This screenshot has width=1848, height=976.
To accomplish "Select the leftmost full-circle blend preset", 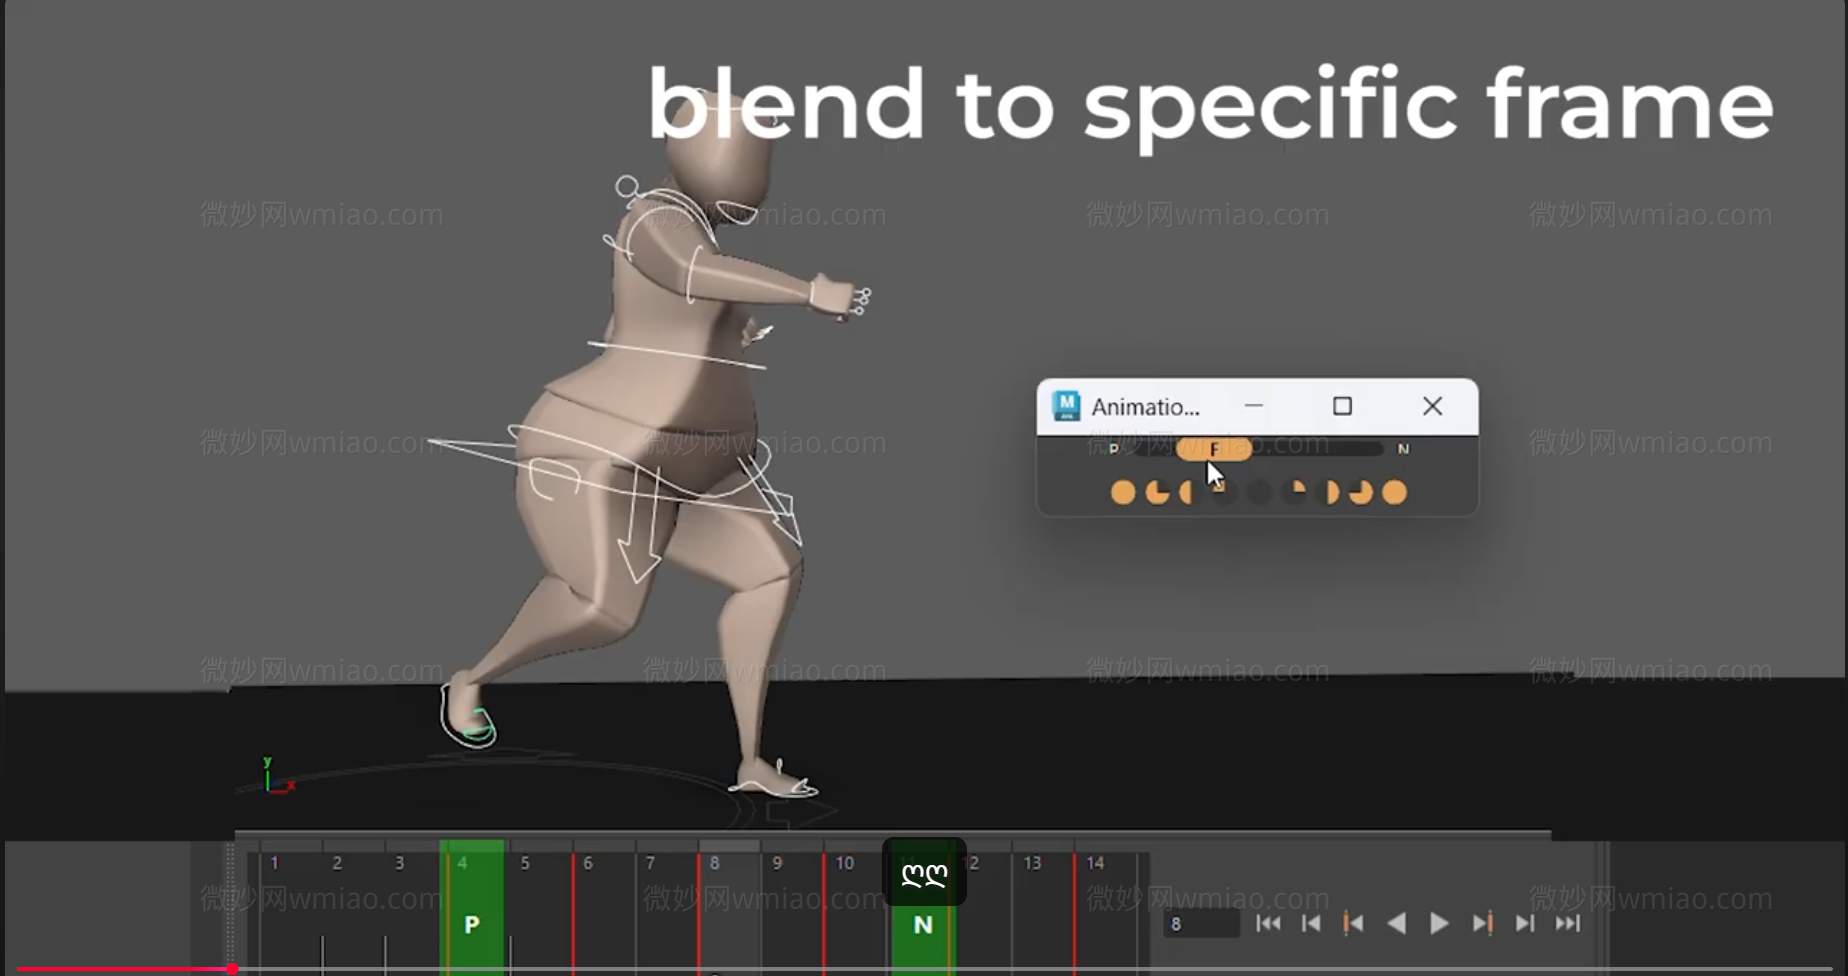I will [x=1124, y=492].
